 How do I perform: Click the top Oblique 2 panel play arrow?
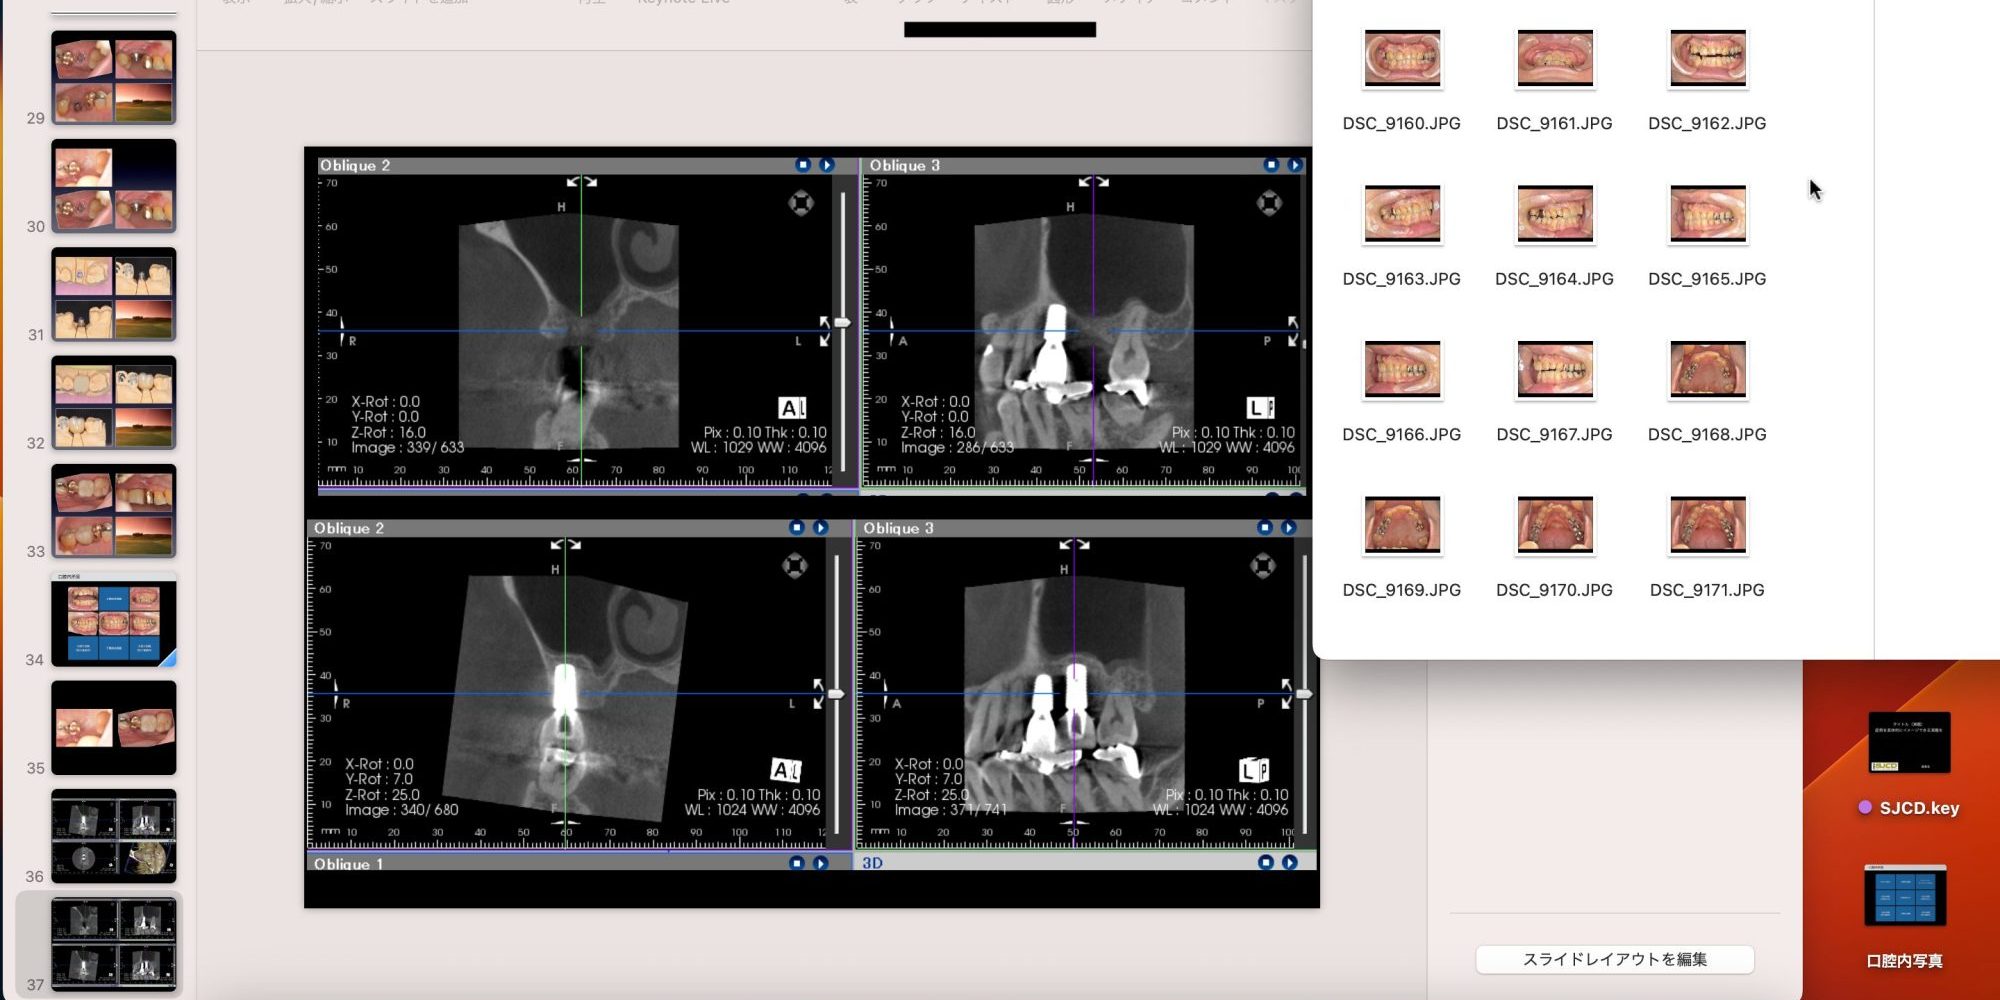[827, 165]
